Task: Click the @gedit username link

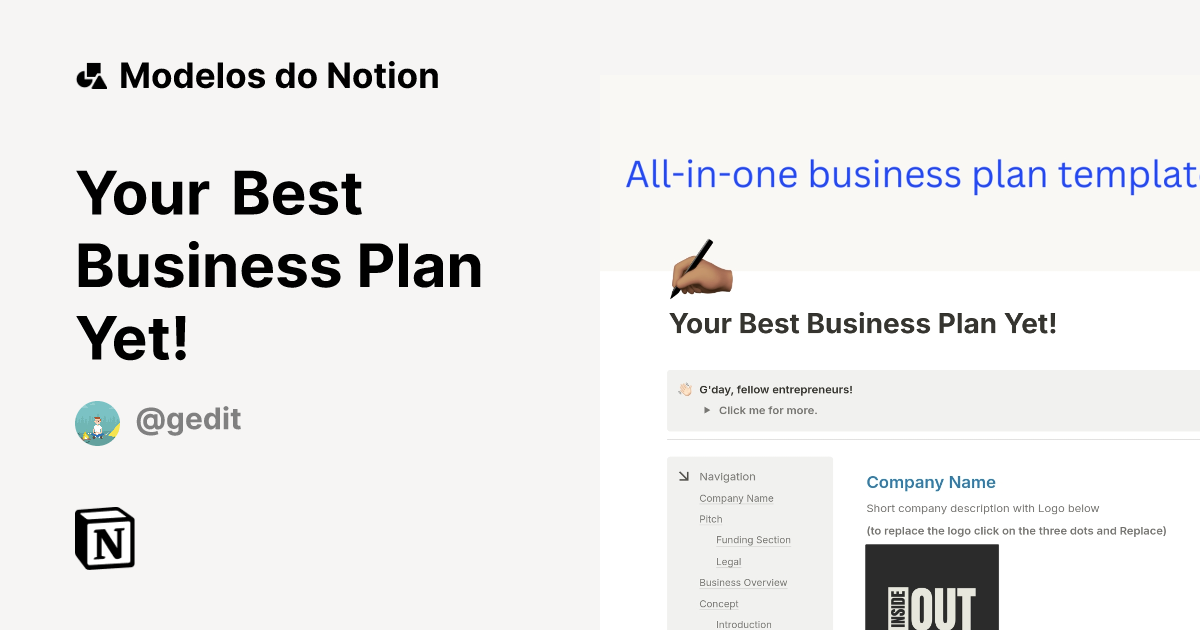Action: pyautogui.click(x=189, y=419)
